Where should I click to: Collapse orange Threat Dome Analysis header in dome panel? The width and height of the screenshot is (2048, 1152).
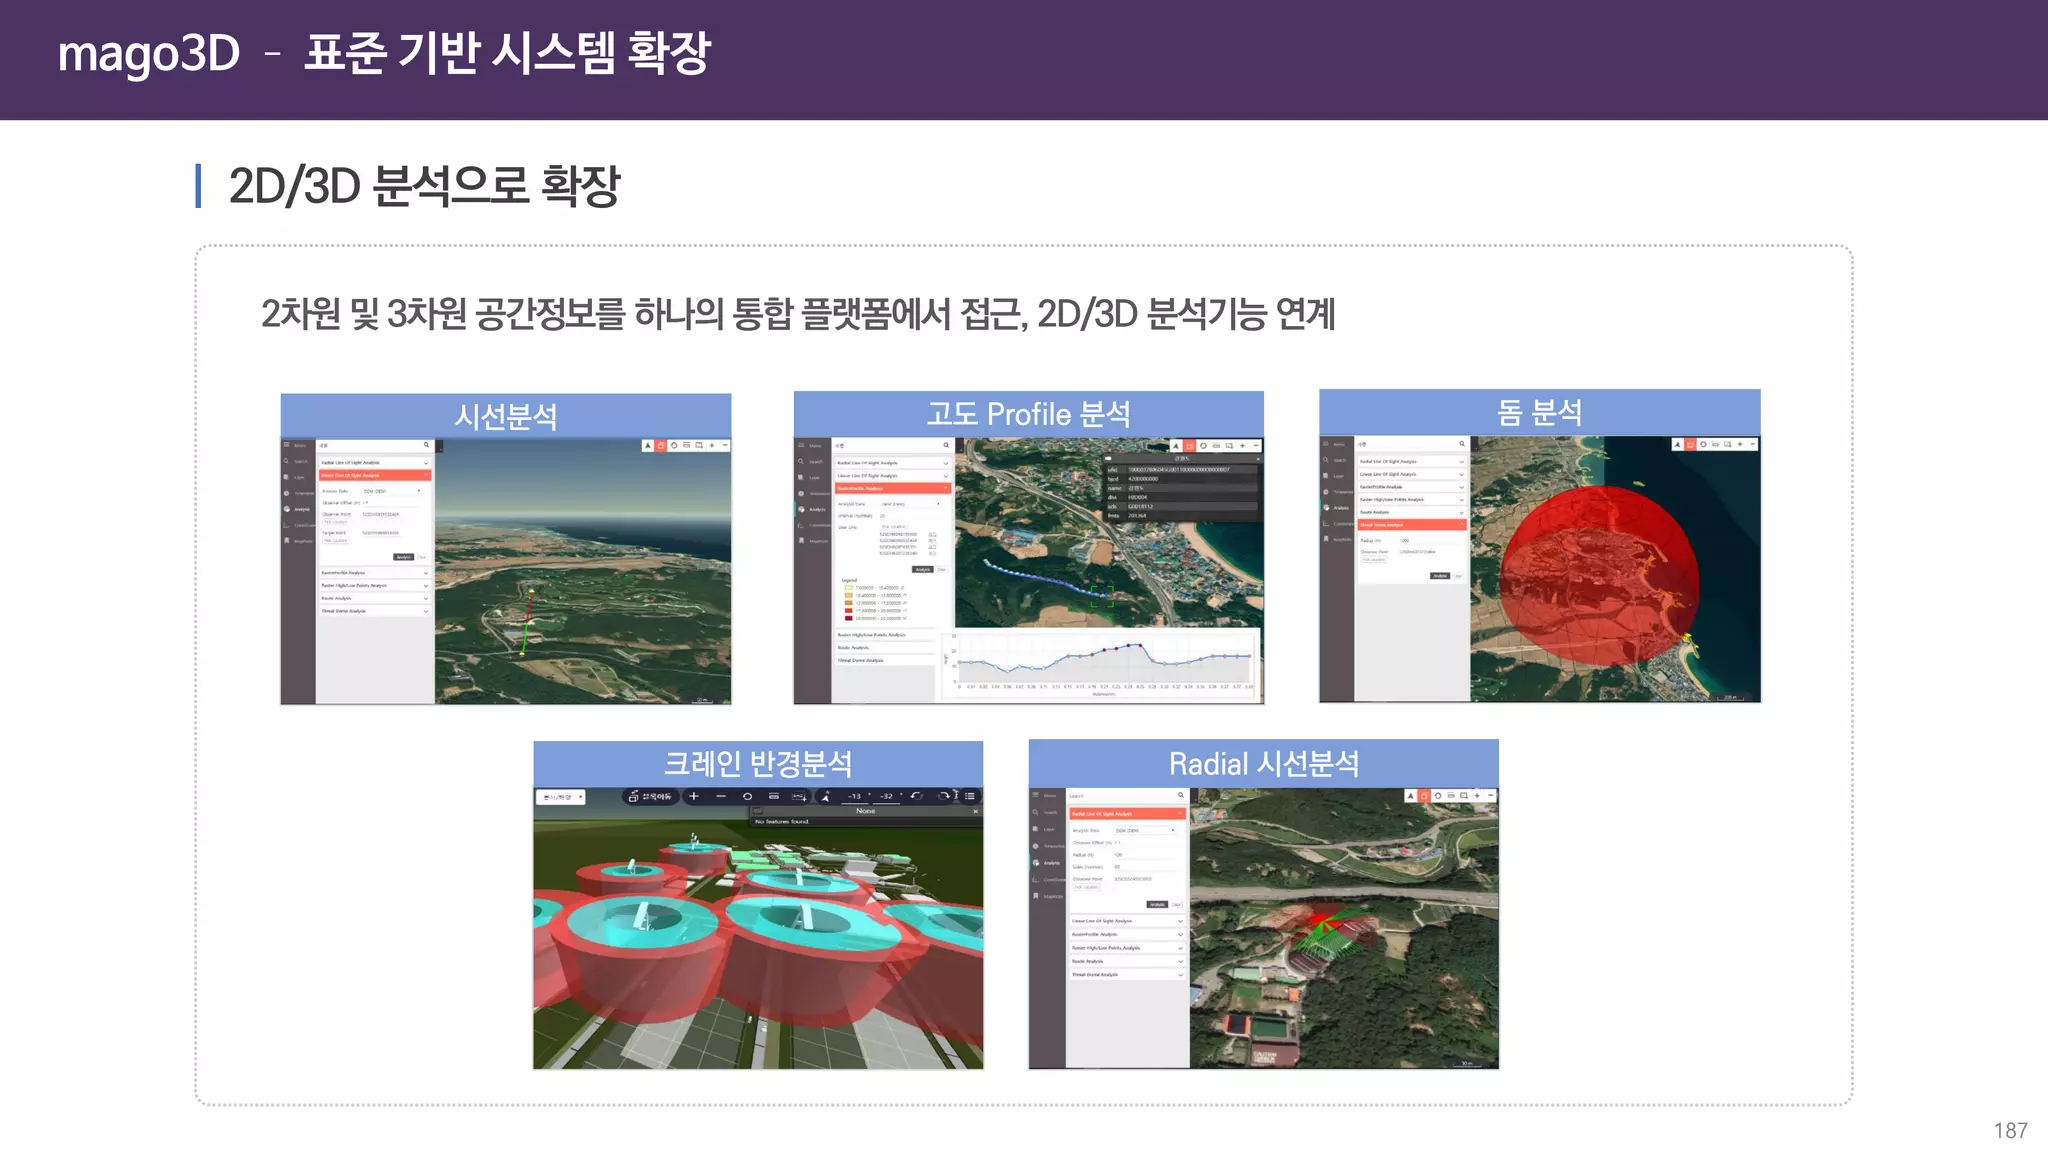[1410, 524]
